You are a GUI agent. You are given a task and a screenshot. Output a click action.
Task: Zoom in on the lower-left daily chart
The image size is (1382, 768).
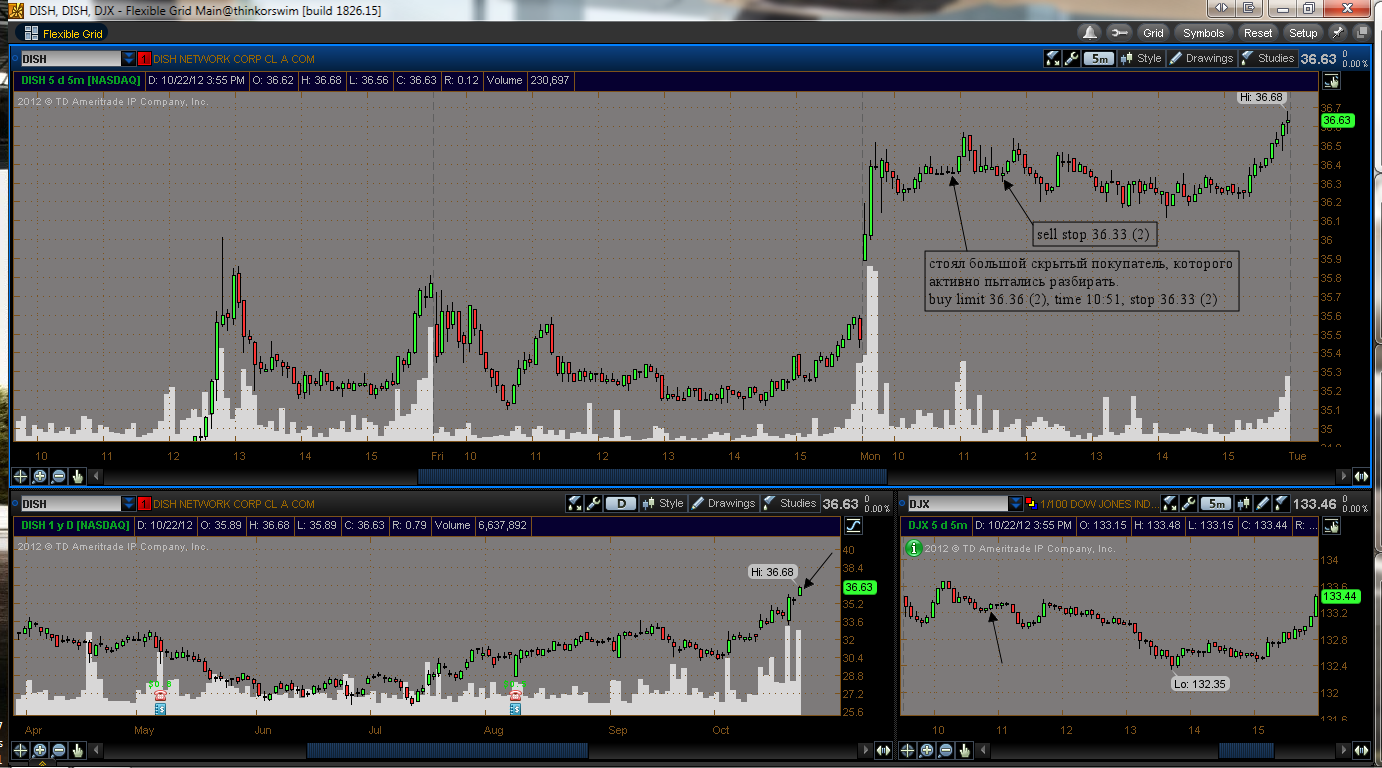pos(40,749)
